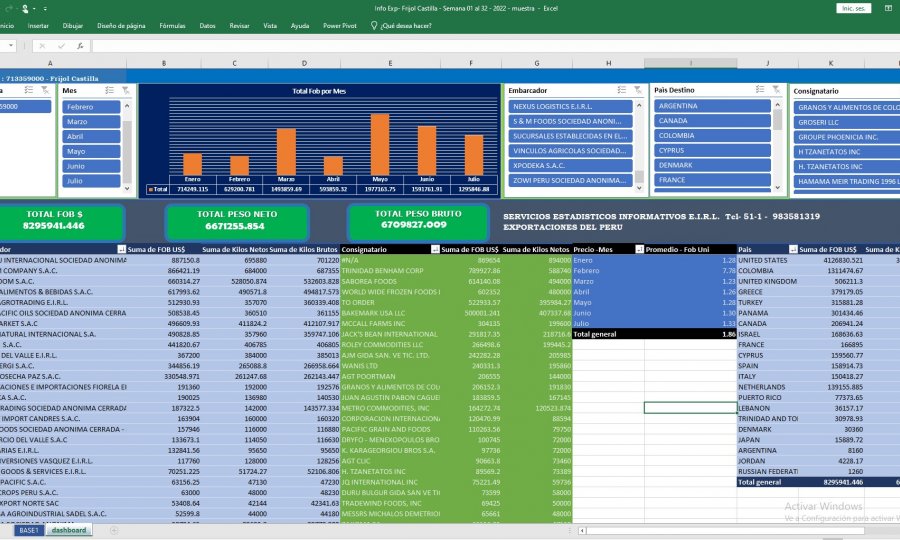Screen dimensions: 900x540
Task: Click the Mes slicer scroll-down arrow
Action: 127,188
